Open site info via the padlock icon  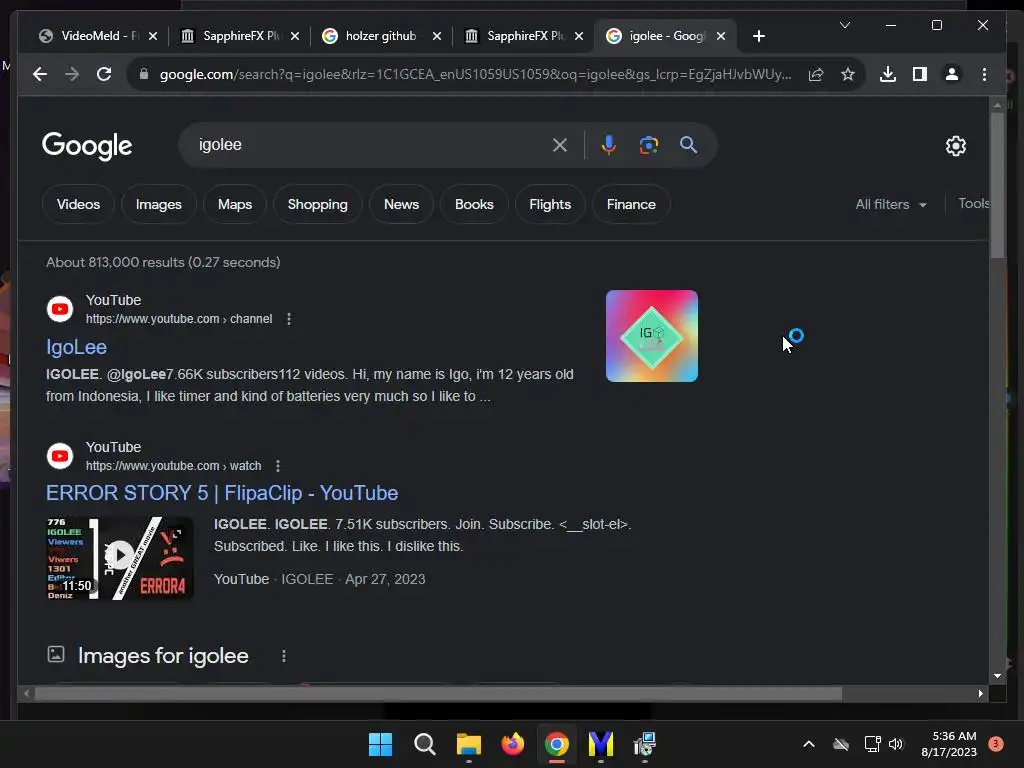(144, 74)
